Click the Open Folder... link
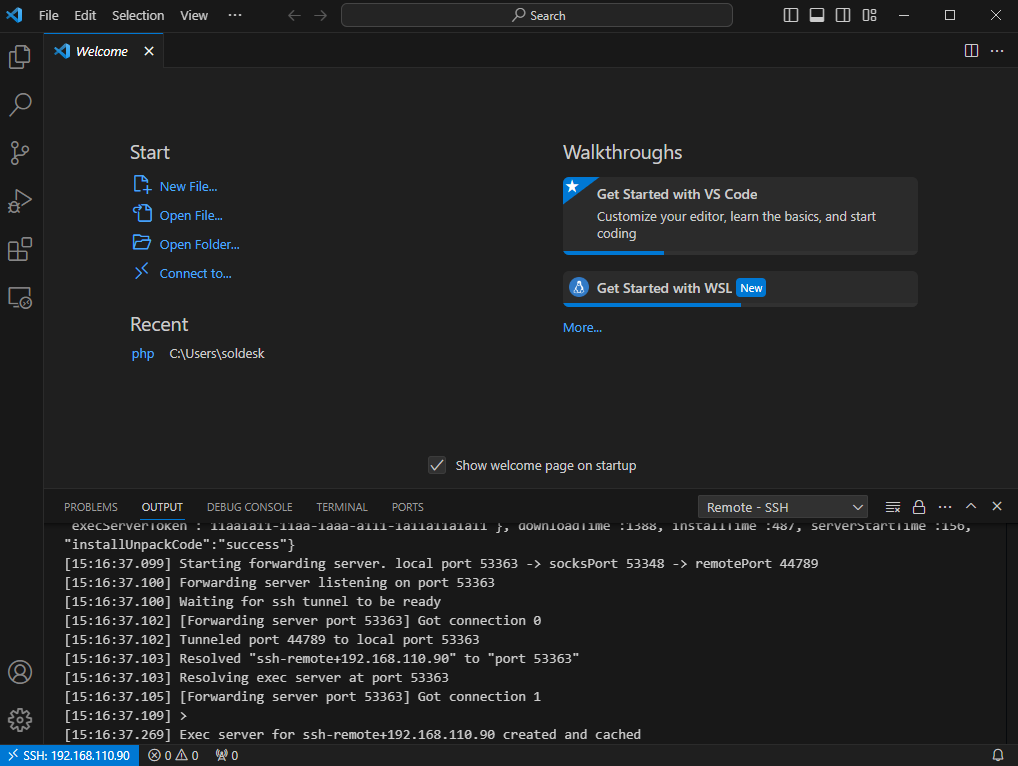1018x766 pixels. [199, 245]
